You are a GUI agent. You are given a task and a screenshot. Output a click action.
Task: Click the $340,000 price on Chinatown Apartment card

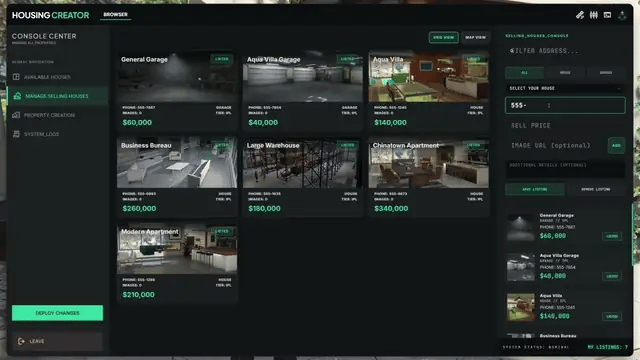(x=391, y=209)
